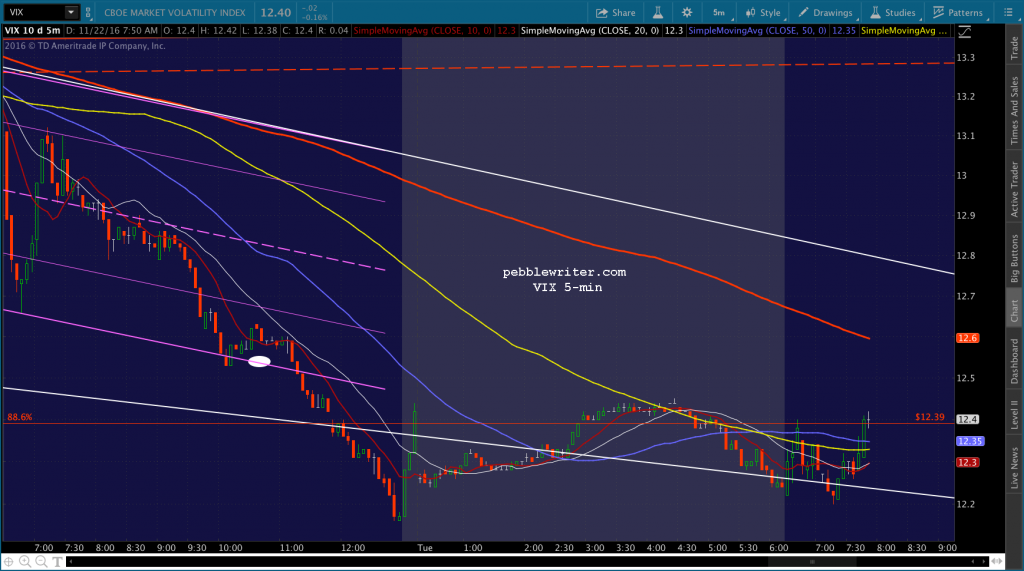This screenshot has height=571, width=1024.
Task: Open the 5m timeframe dropdown
Action: point(720,12)
